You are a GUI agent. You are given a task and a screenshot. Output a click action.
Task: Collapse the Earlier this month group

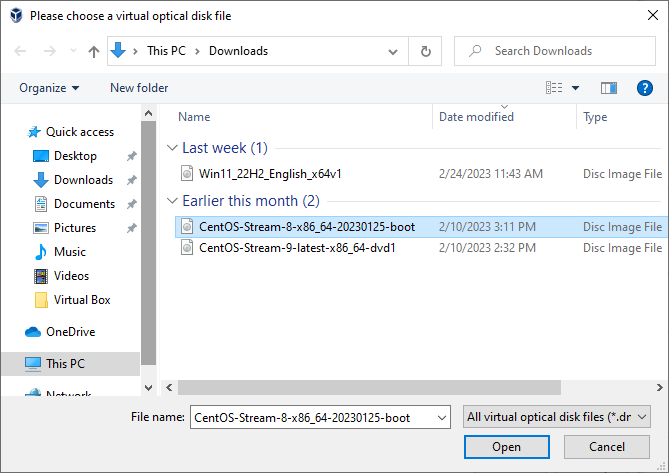pos(172,201)
